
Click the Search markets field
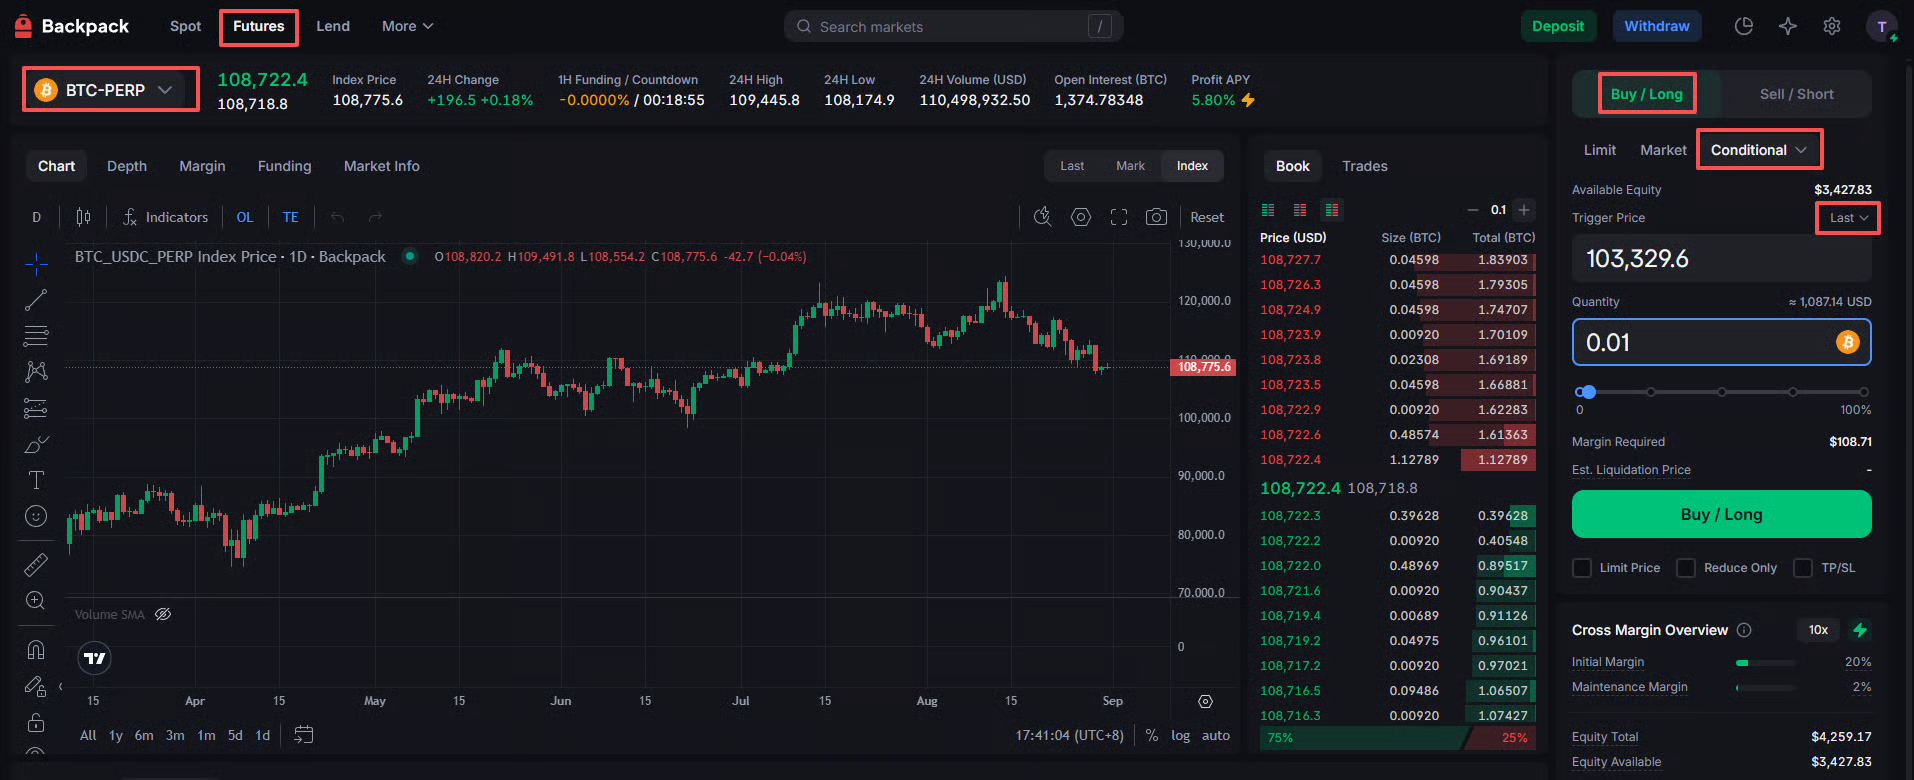click(x=950, y=27)
